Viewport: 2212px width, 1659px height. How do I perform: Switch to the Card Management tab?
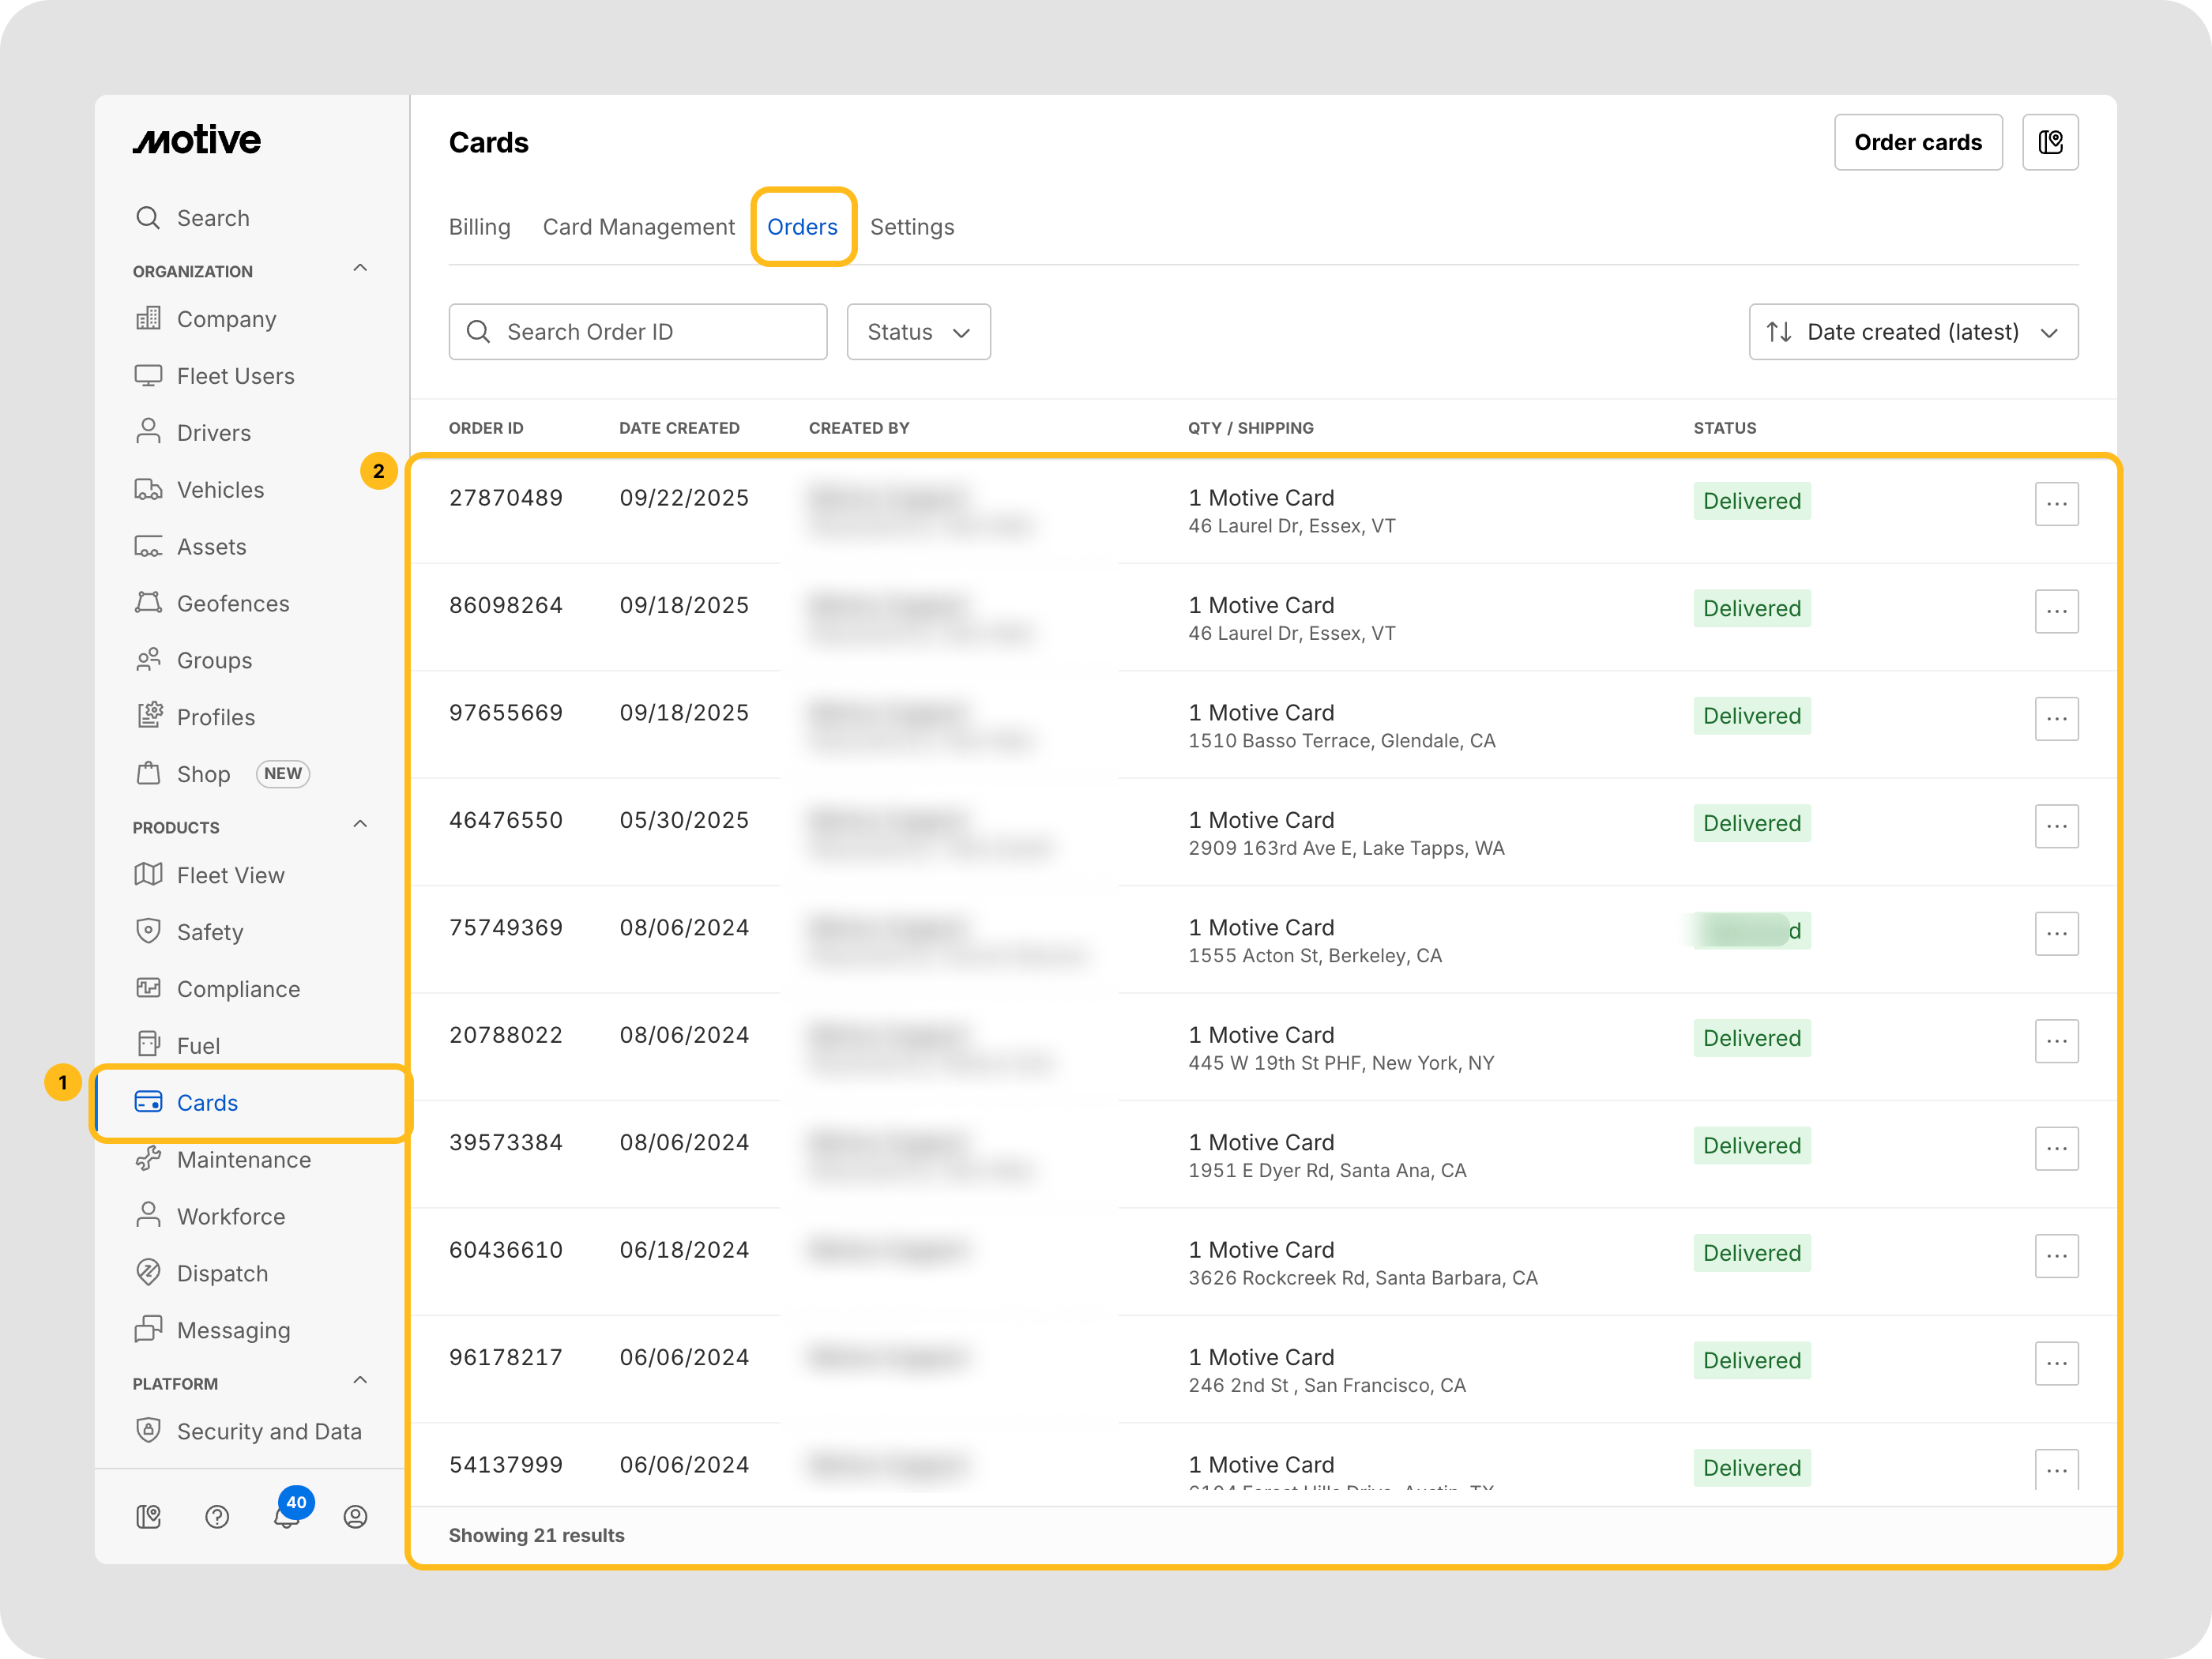(638, 227)
